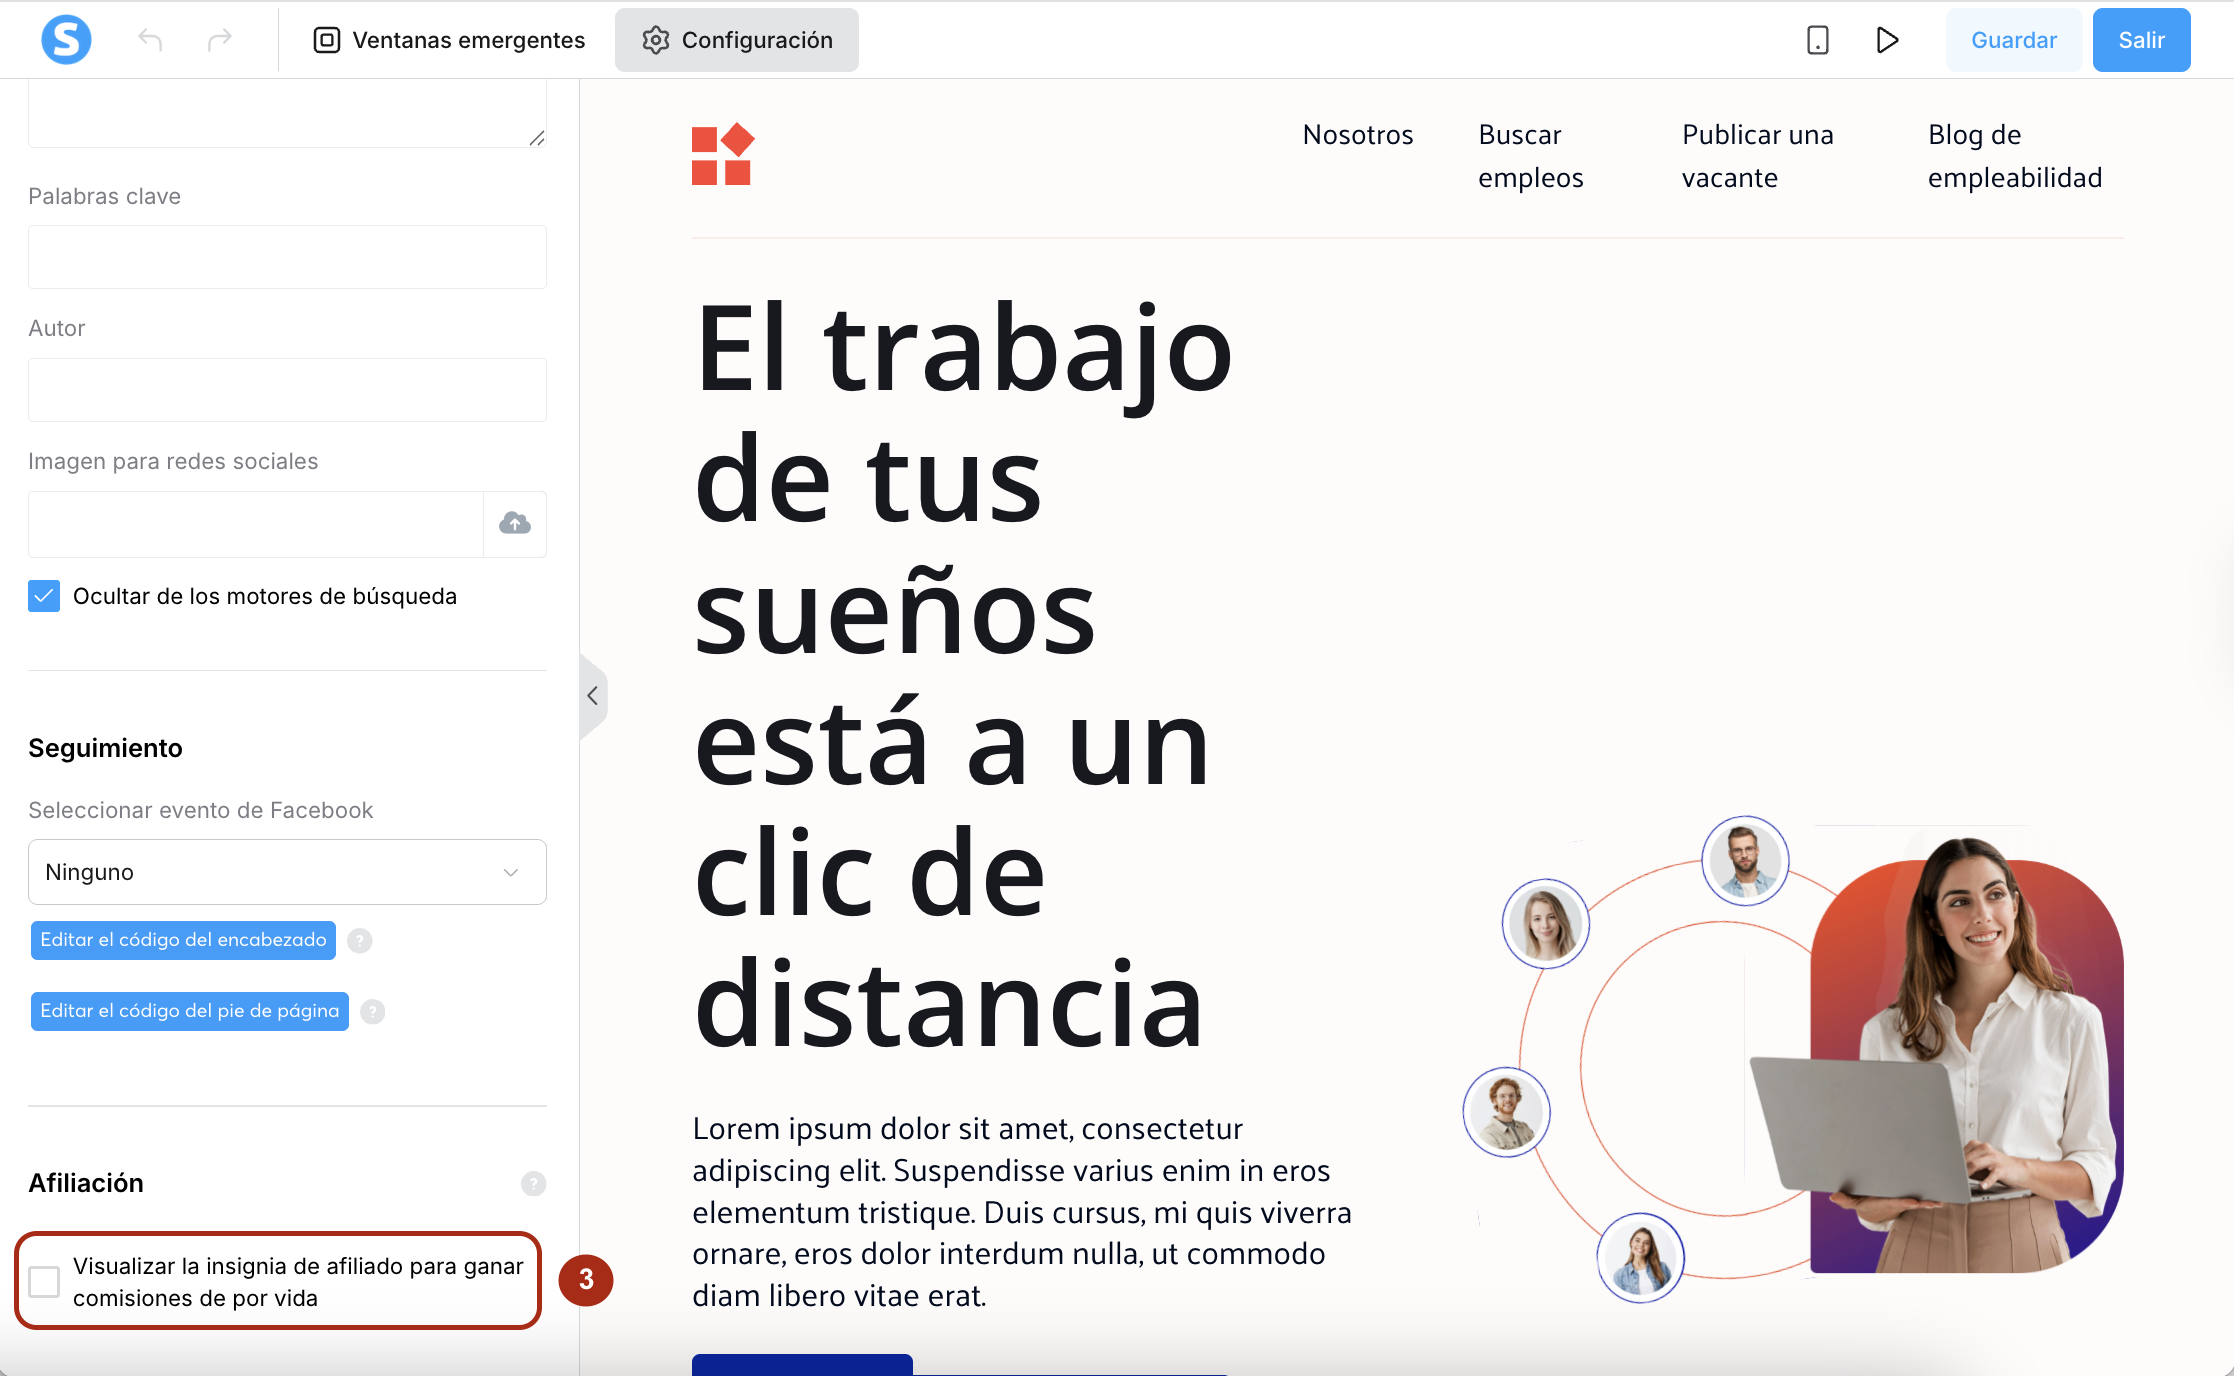The image size is (2234, 1376).
Task: Click Editar el código del pie de página
Action: click(x=190, y=1011)
